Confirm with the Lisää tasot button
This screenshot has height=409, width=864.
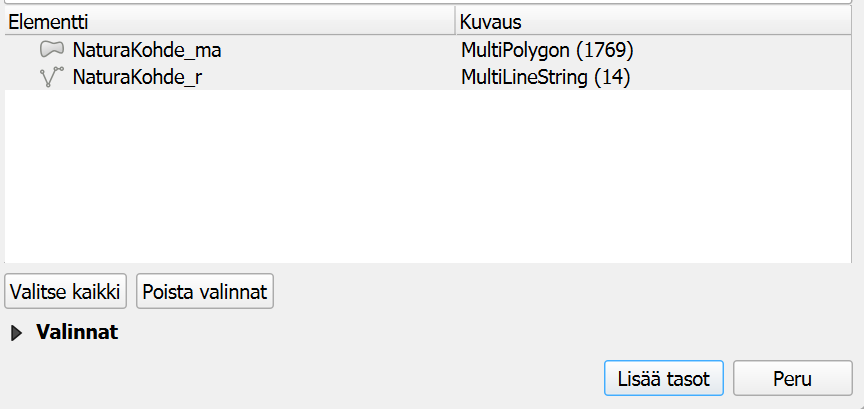pos(663,379)
